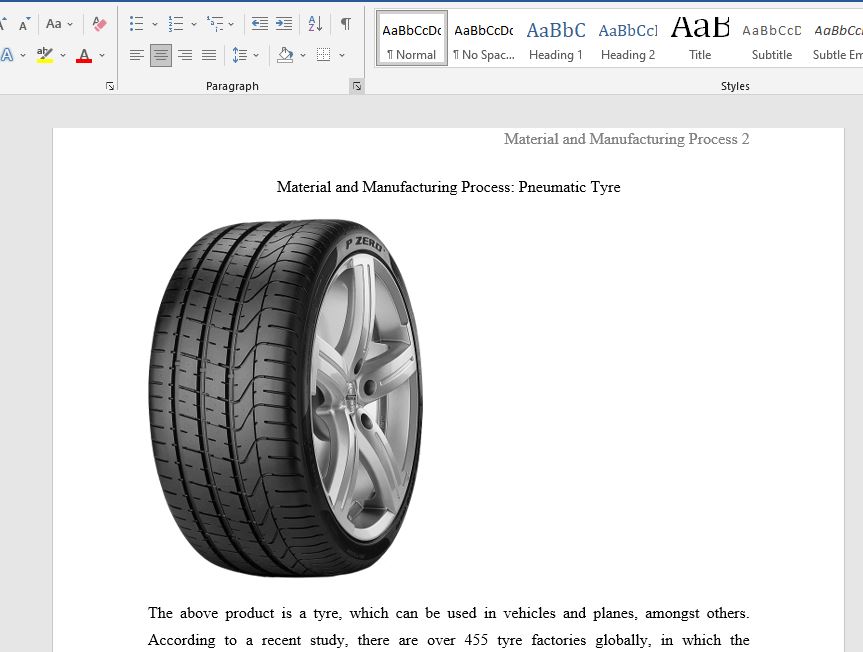The height and width of the screenshot is (652, 863).
Task: Expand the numbering library dropdown arrow
Action: point(194,24)
